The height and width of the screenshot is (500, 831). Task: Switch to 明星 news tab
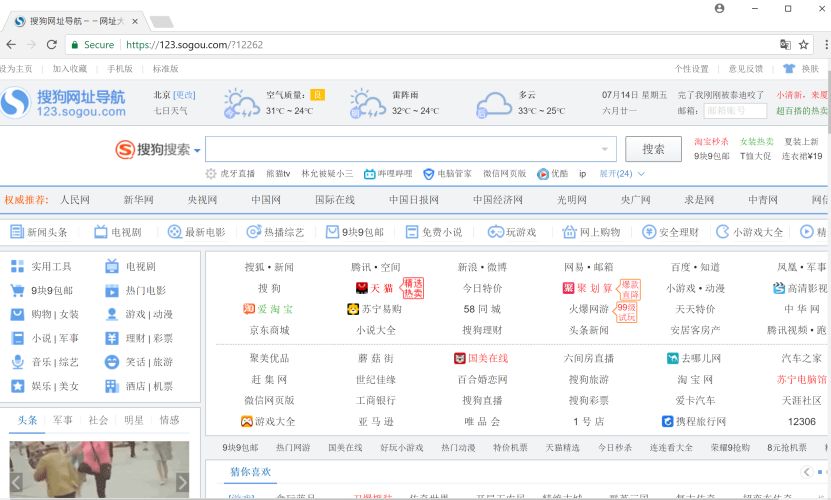pyautogui.click(x=134, y=420)
